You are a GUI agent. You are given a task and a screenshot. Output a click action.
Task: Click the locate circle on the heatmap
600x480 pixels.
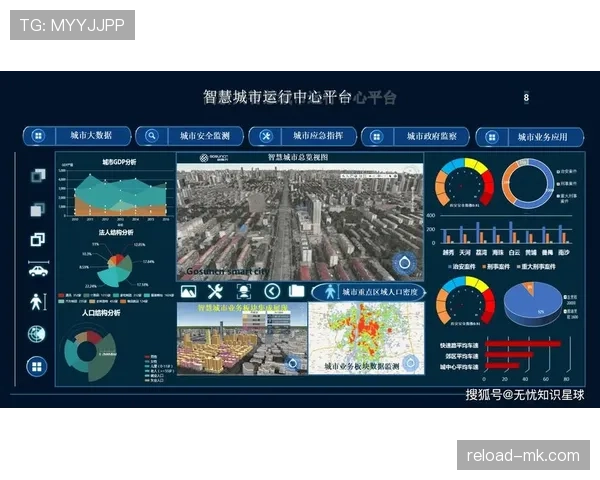click(x=411, y=362)
